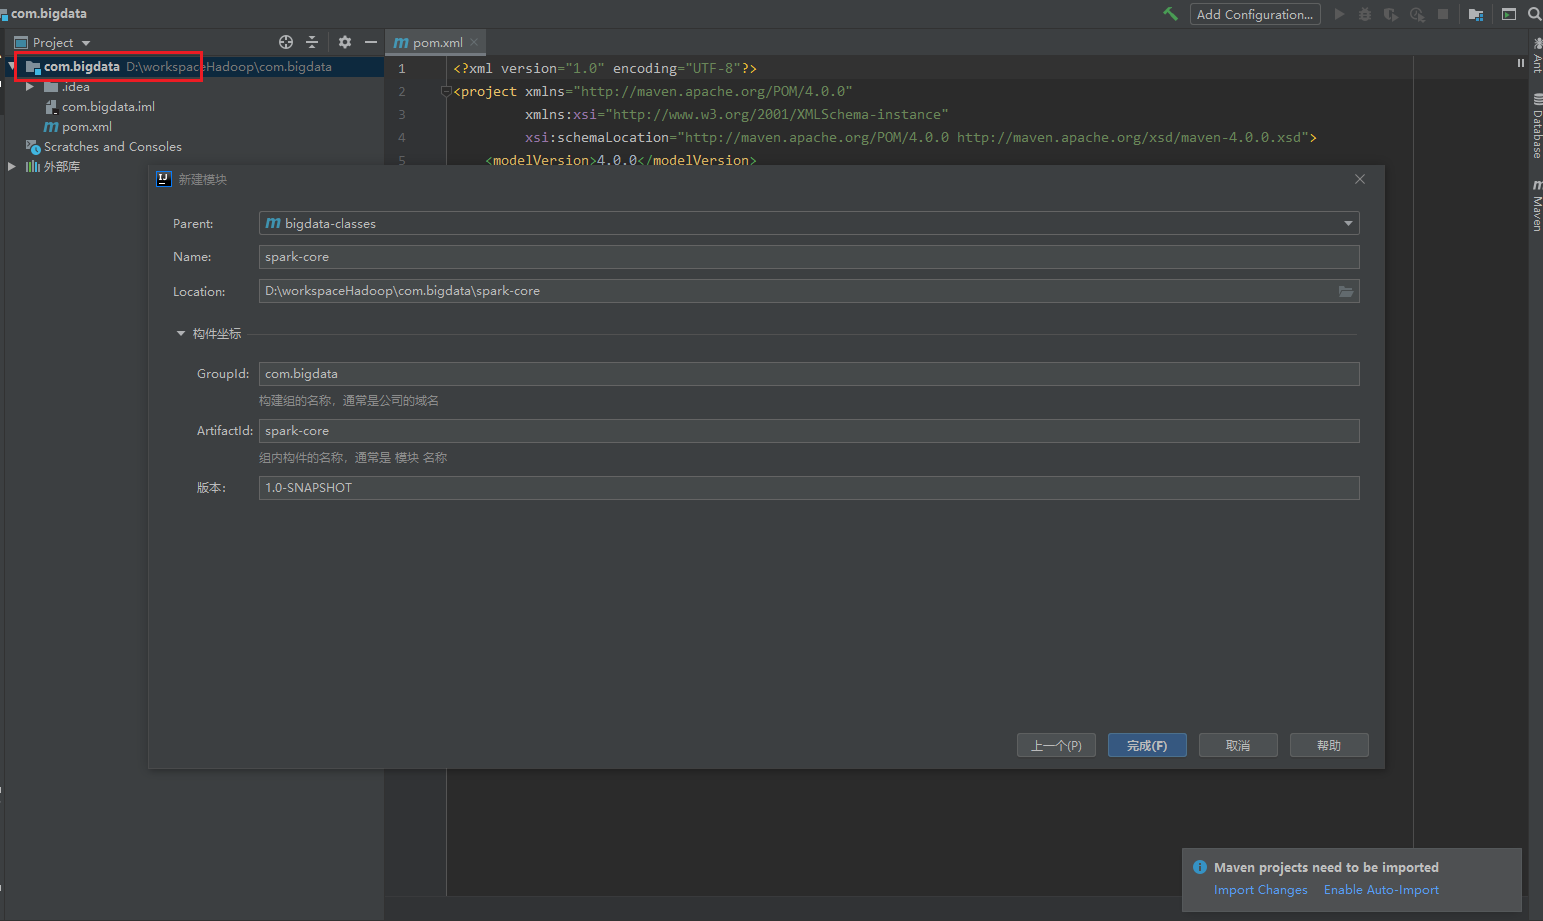Click the Profiler run icon
1543x921 pixels.
pos(1417,14)
